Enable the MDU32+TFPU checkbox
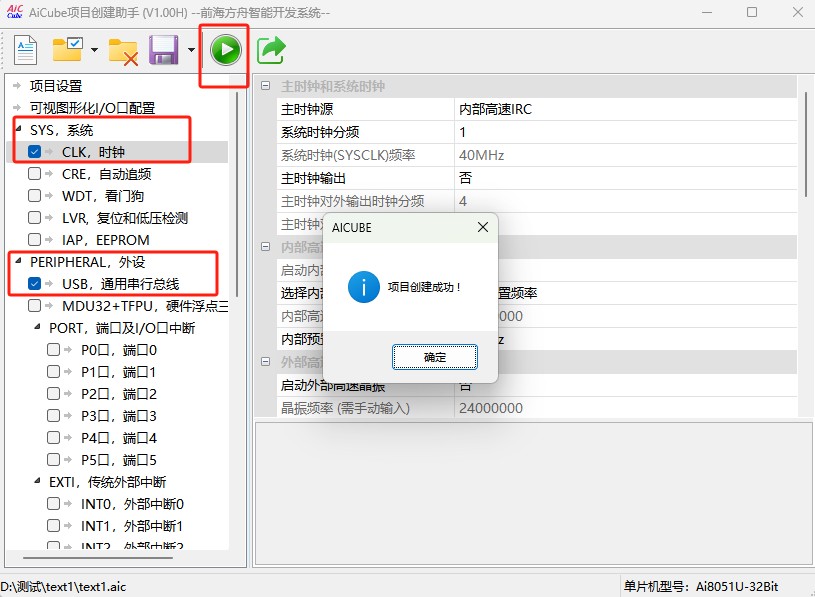This screenshot has height=597, width=815. coord(34,306)
